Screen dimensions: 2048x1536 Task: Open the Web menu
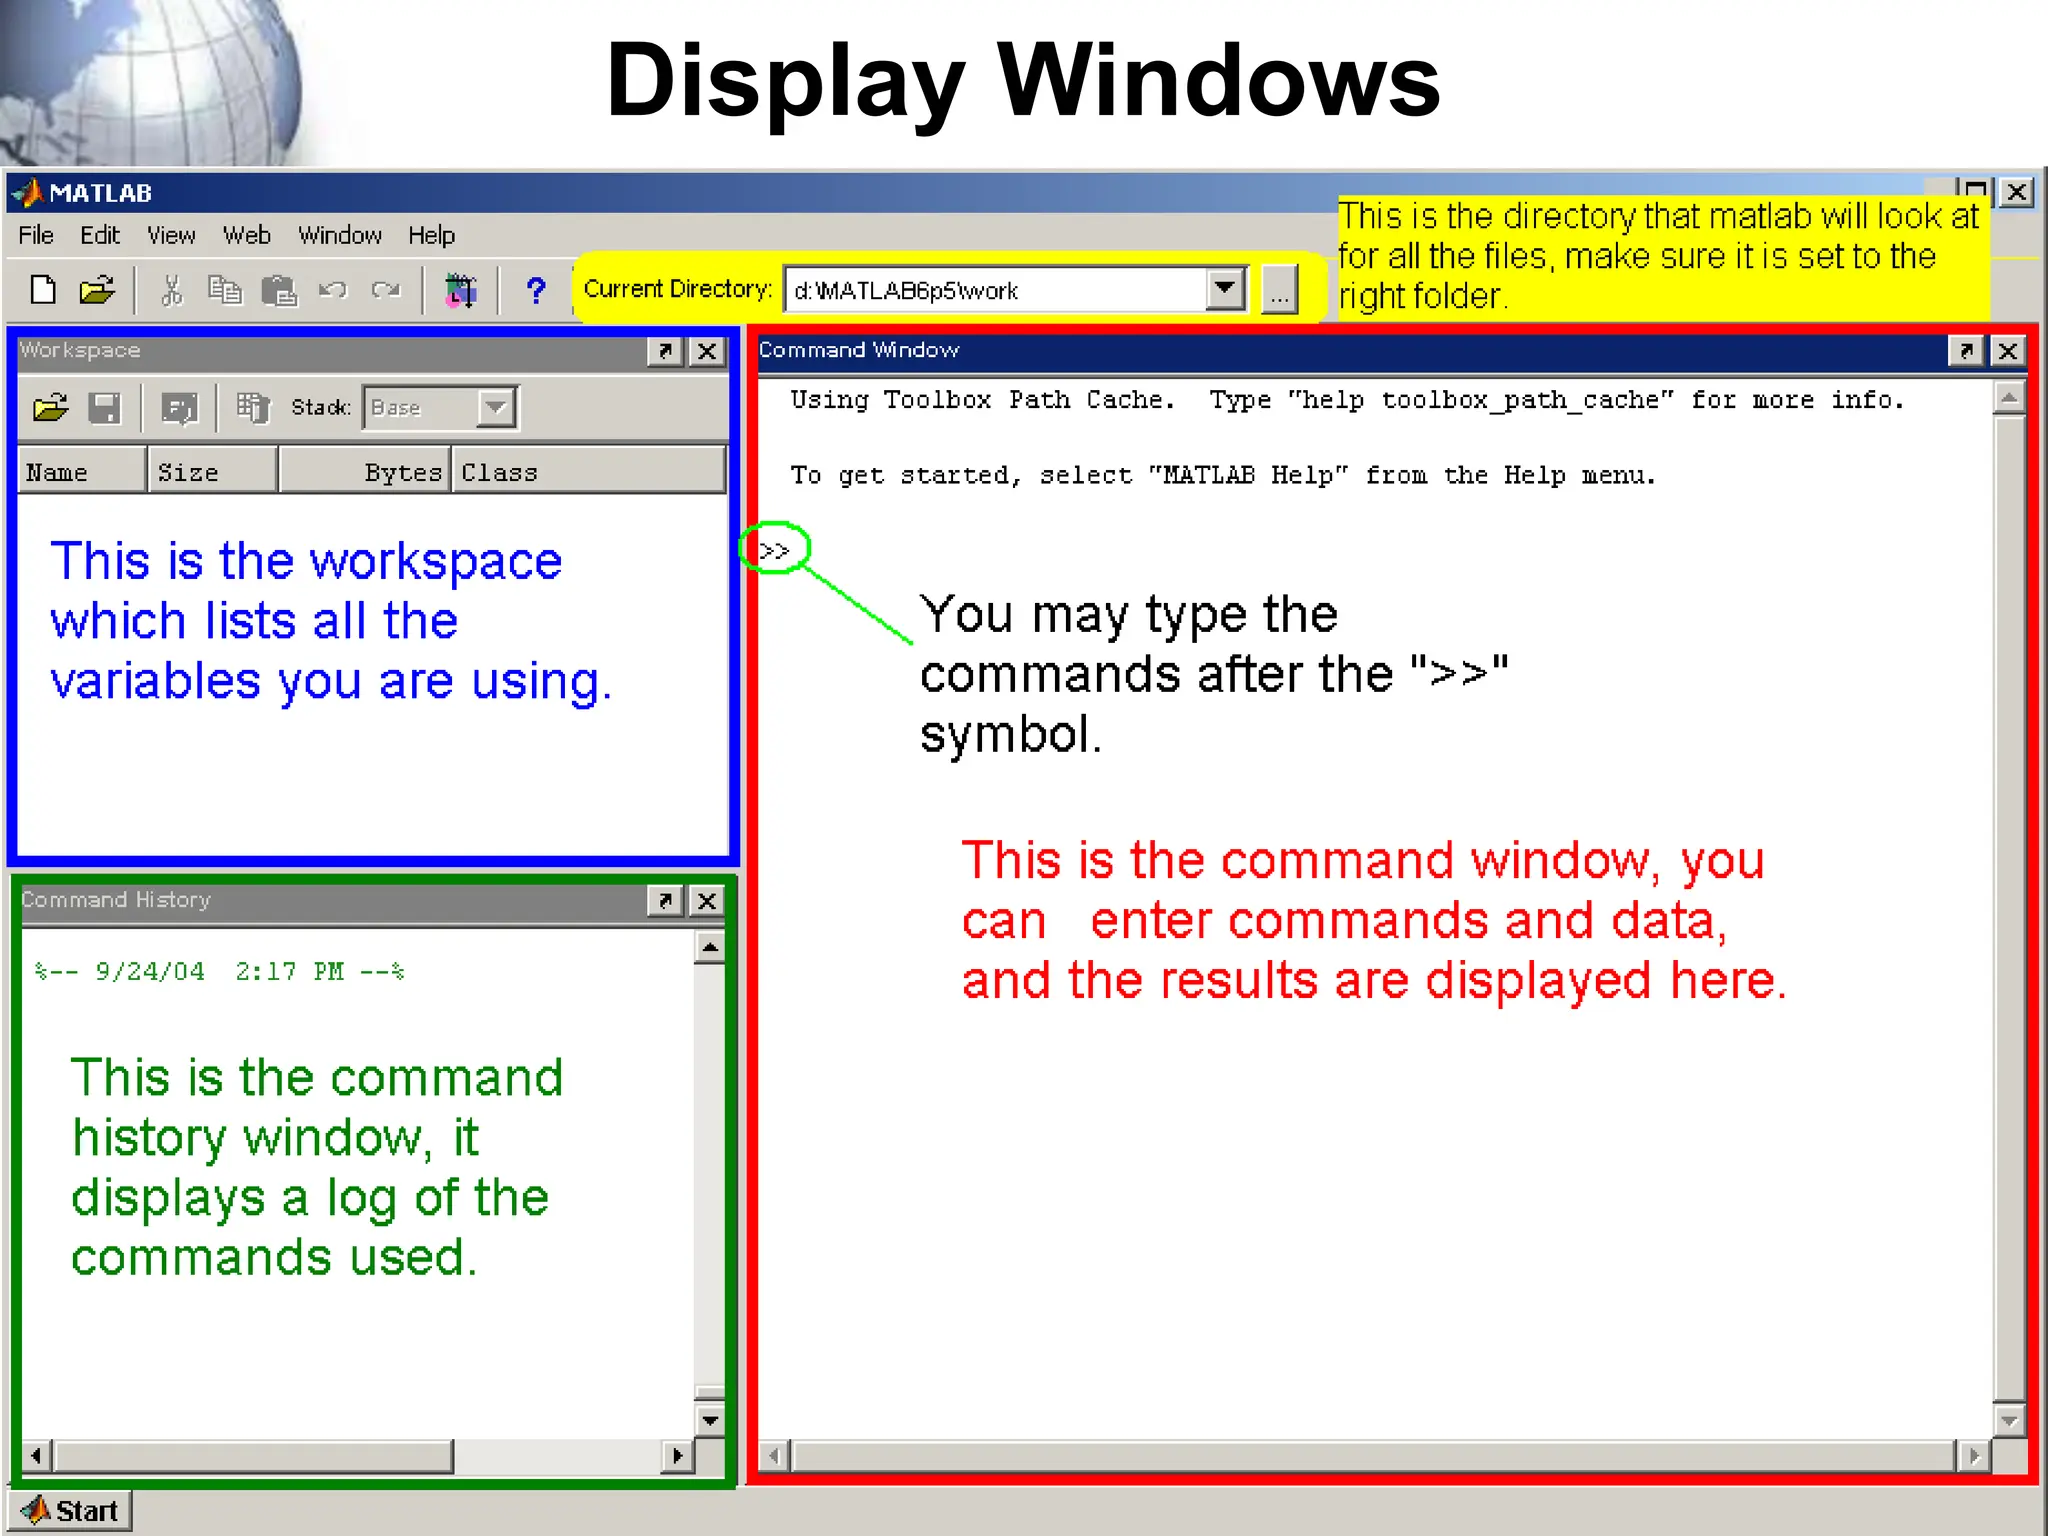coord(246,235)
